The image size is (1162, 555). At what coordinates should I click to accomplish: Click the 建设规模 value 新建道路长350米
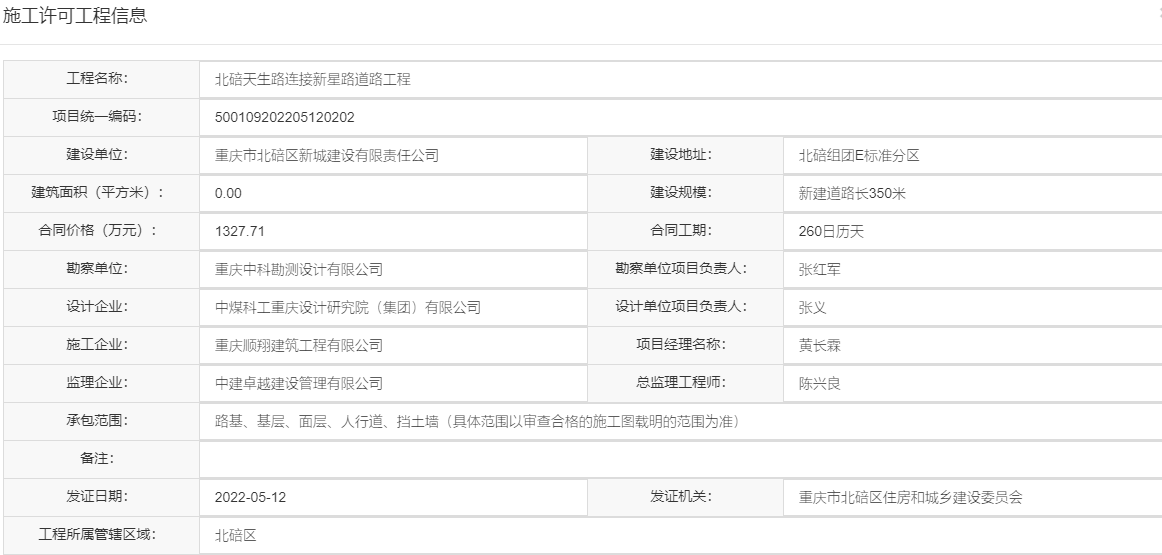point(852,194)
